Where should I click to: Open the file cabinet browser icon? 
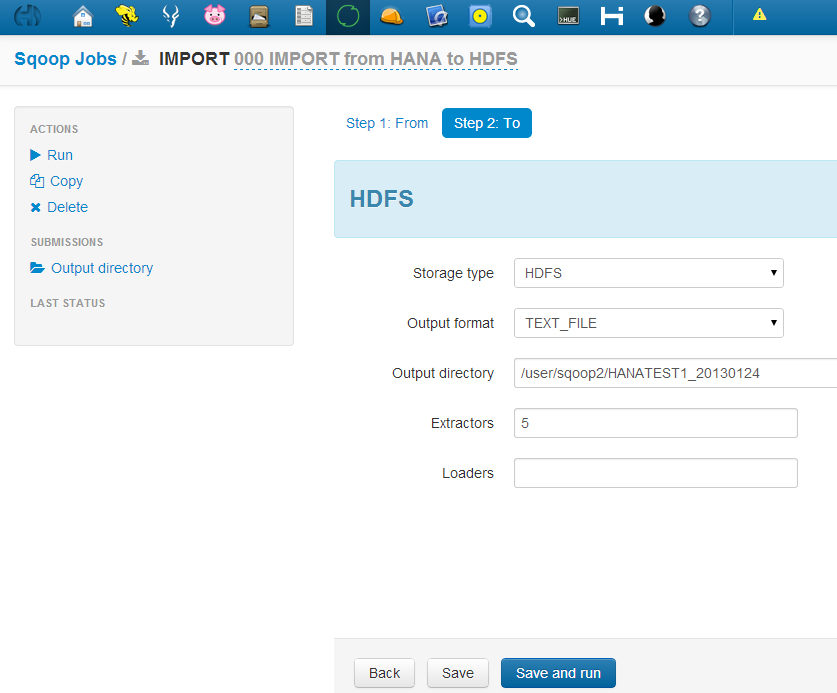259,16
